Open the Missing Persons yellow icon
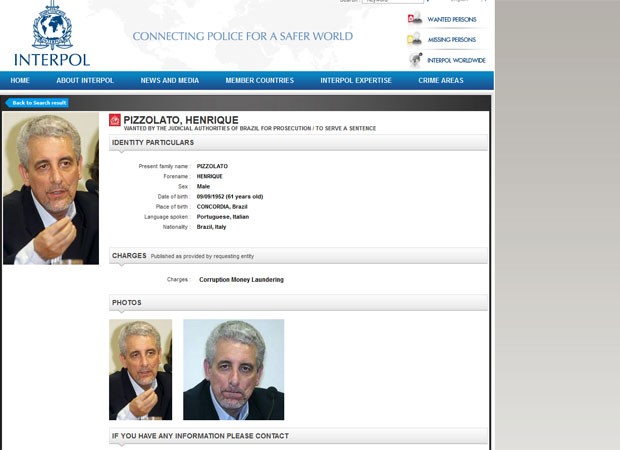Viewport: 620px width, 450px height. tap(414, 39)
